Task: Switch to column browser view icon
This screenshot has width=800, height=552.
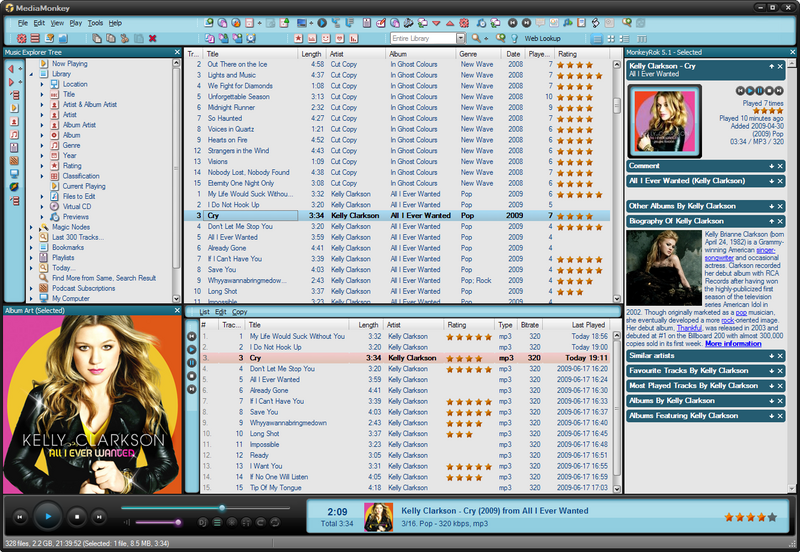Action: coord(642,39)
